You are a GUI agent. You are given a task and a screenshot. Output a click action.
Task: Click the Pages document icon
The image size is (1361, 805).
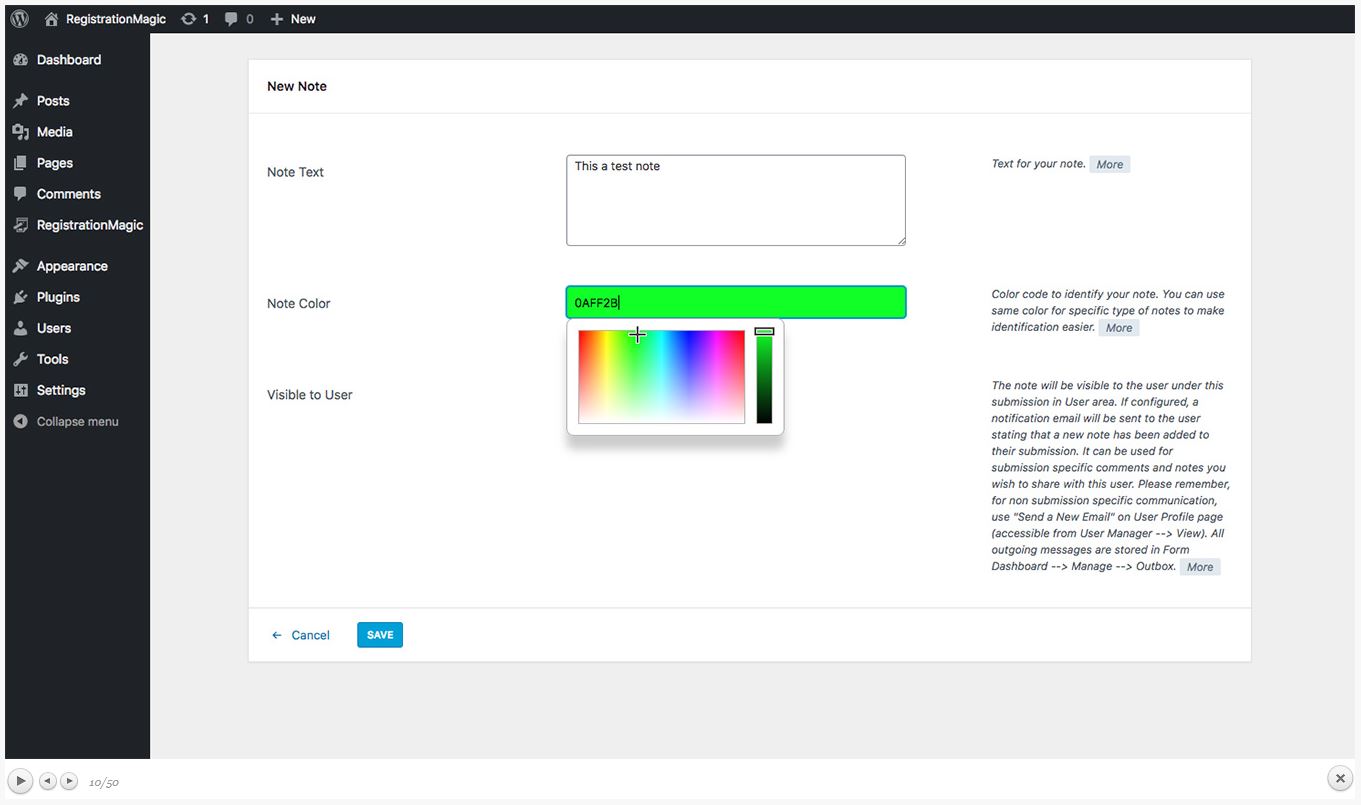point(20,163)
